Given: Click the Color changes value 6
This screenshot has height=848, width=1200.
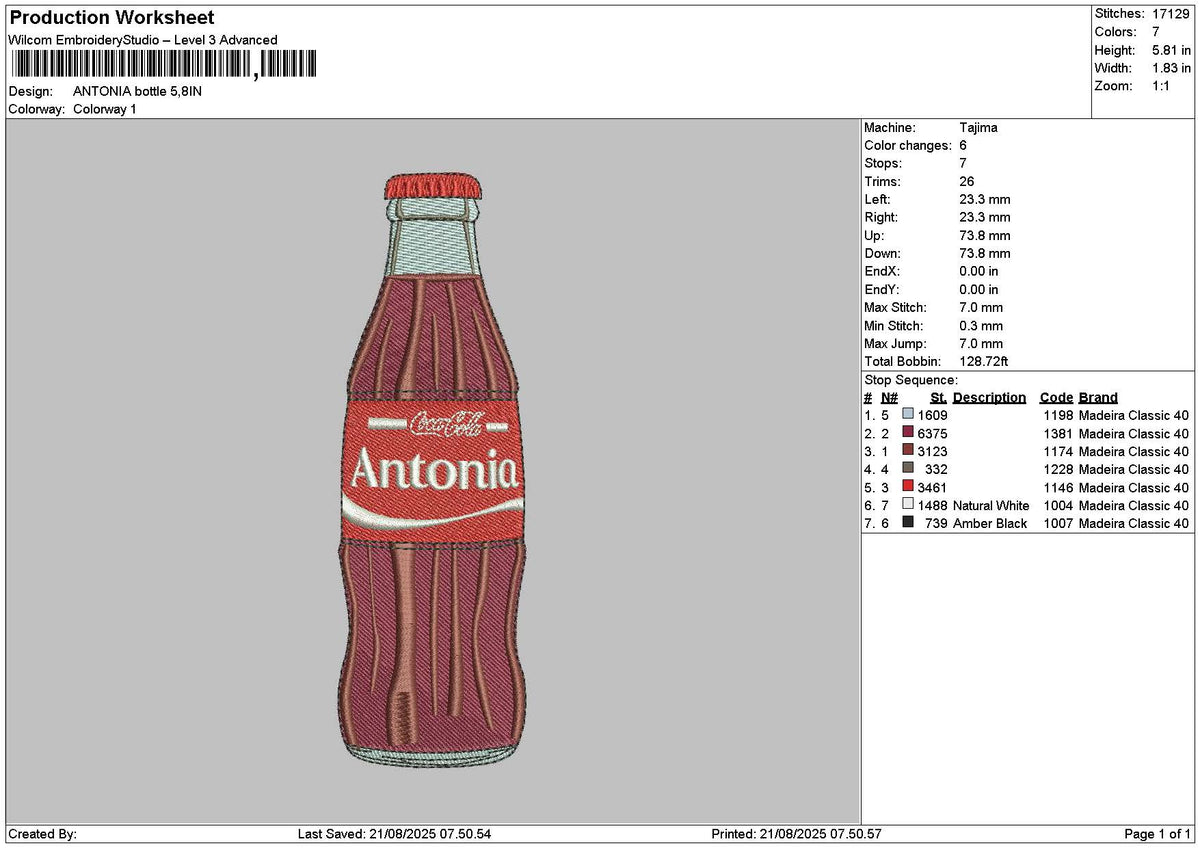Looking at the screenshot, I should point(963,145).
